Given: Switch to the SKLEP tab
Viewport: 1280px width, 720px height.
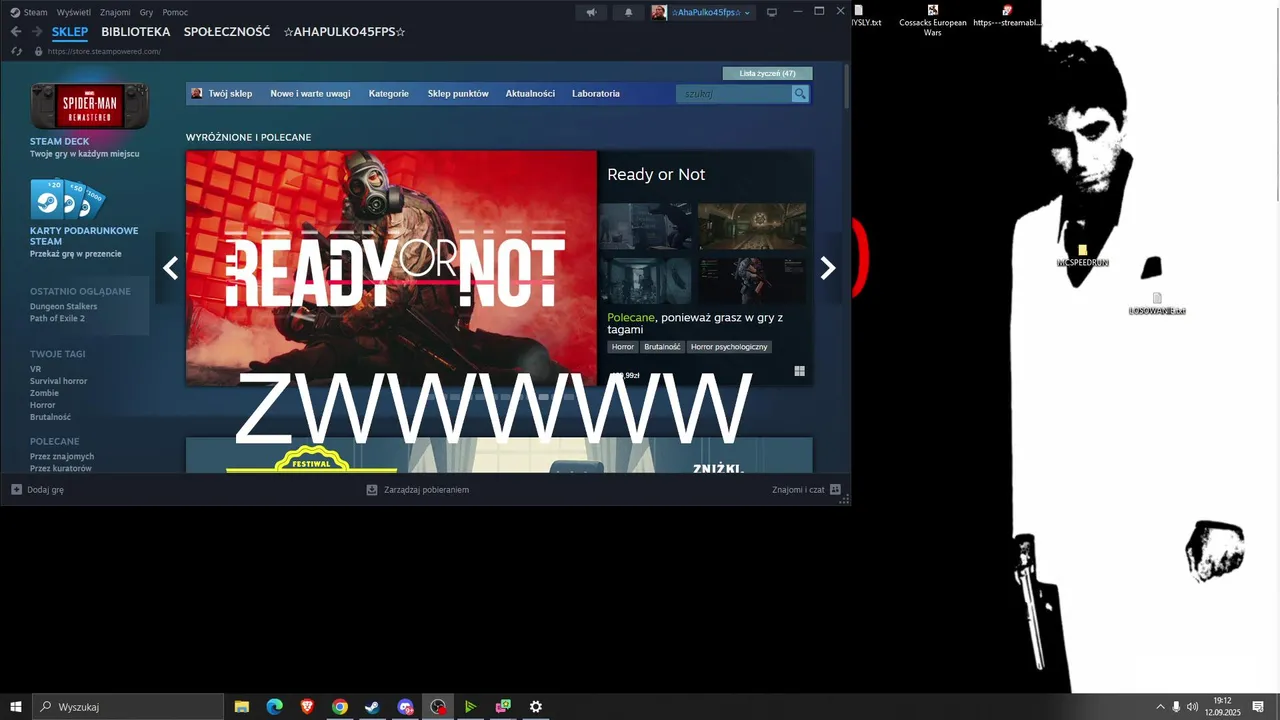Looking at the screenshot, I should [70, 32].
